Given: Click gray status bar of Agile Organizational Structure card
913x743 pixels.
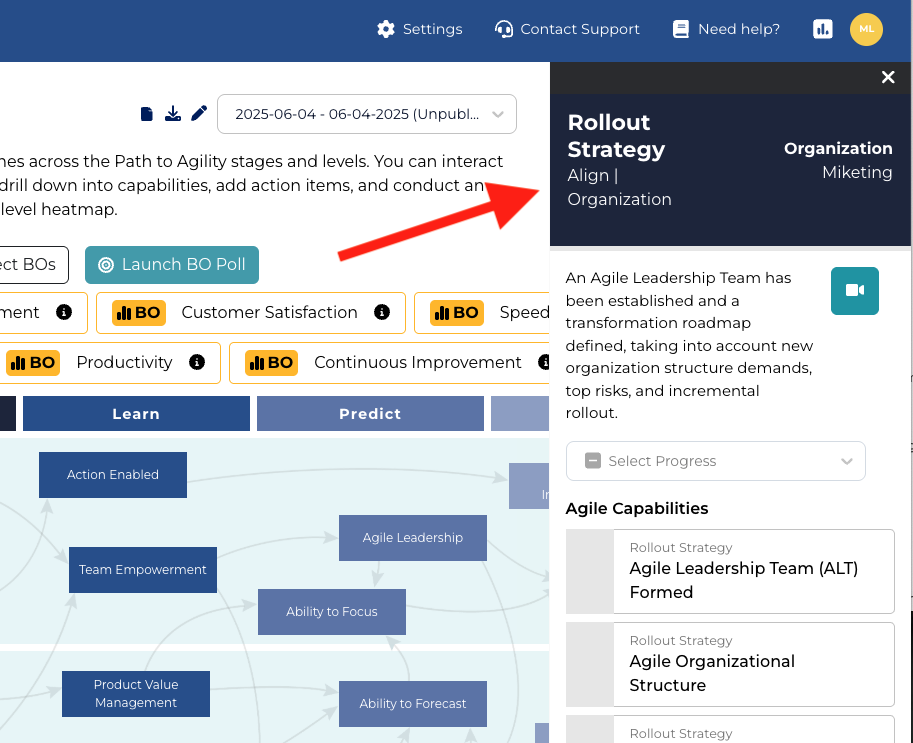Looking at the screenshot, I should [590, 665].
